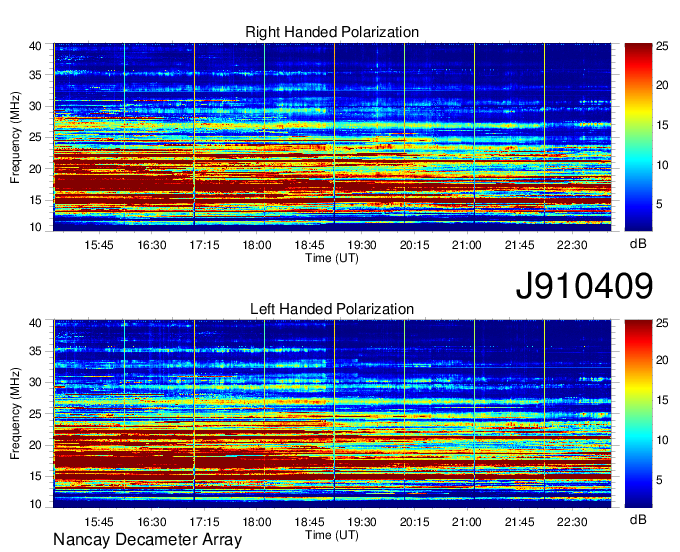Viewport: 680px width, 552px height.
Task: Click the 35 MHz tick on the left-handed plot
Action: pos(35,351)
